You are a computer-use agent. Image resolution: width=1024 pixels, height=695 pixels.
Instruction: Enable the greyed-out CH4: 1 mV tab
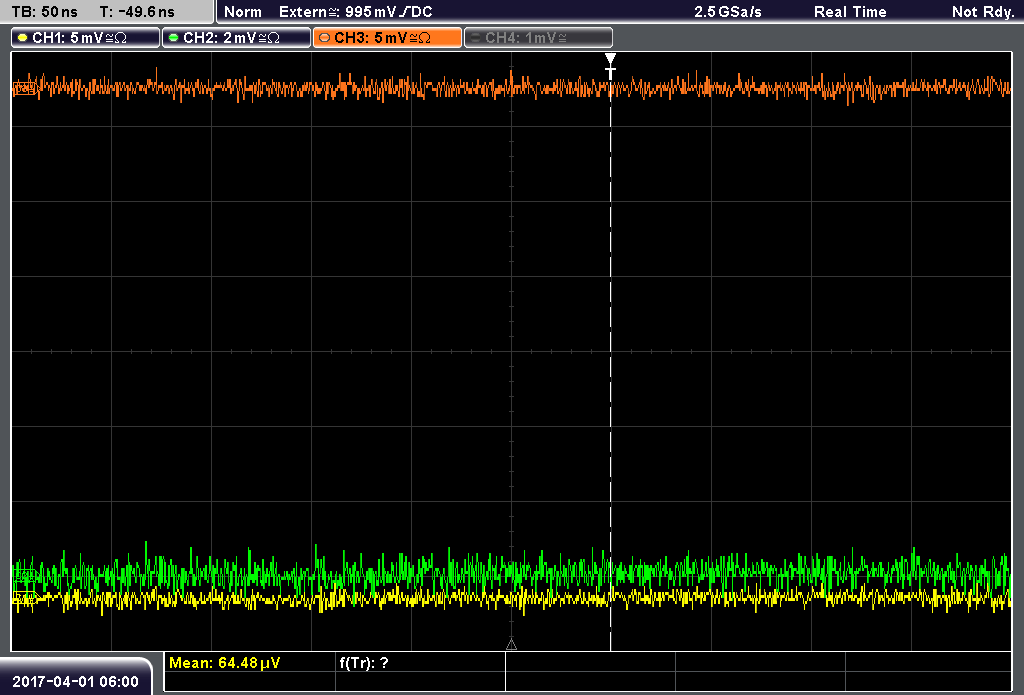coord(538,38)
